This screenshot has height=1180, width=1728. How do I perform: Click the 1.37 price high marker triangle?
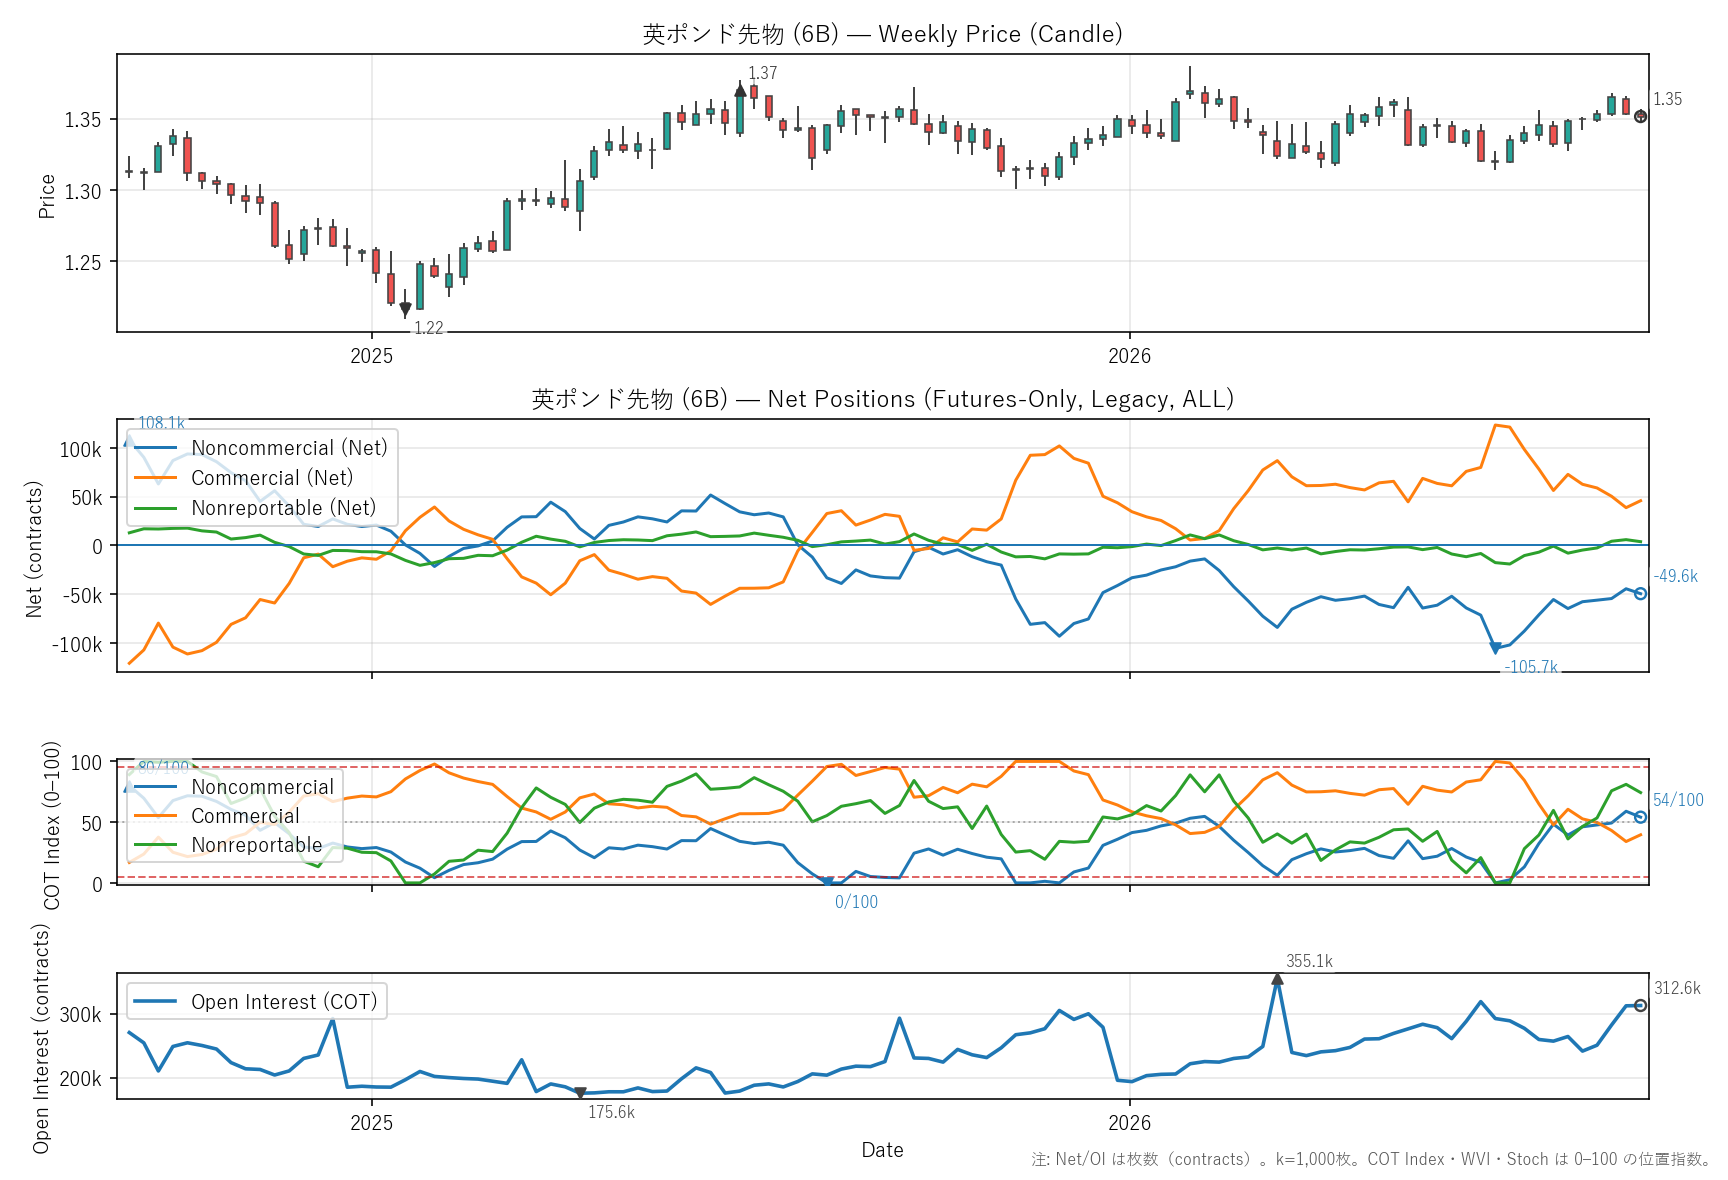point(740,90)
